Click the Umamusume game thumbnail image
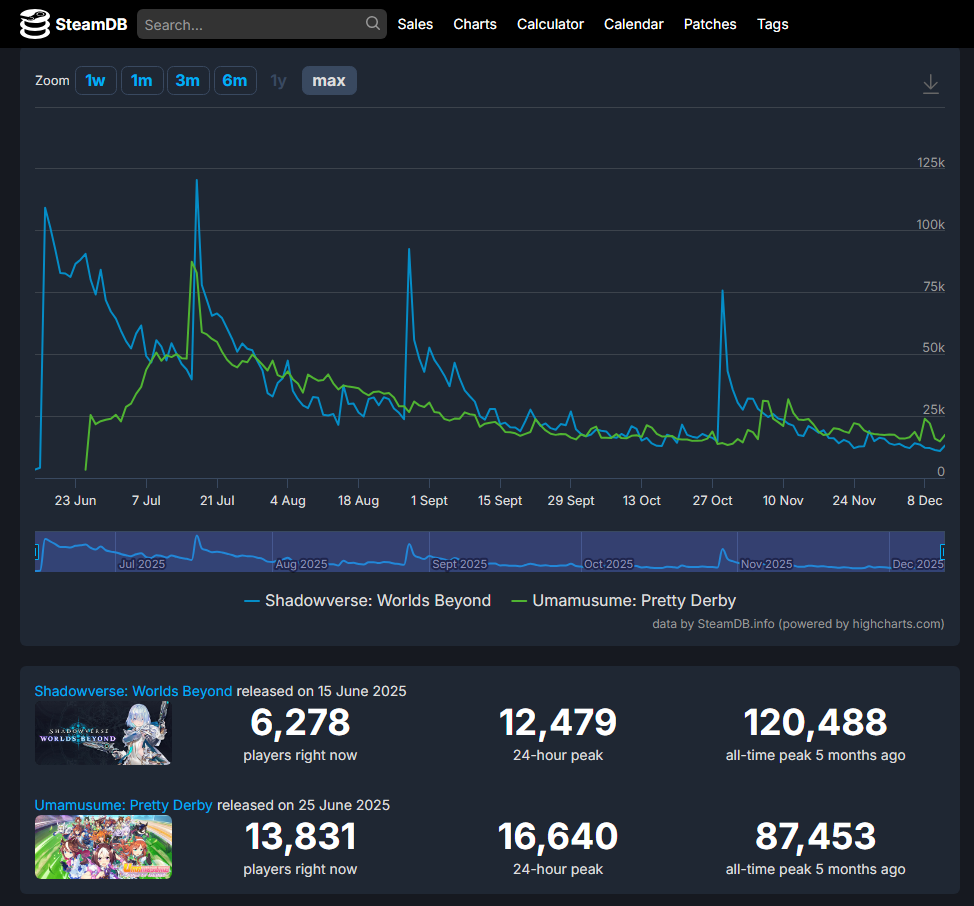Screen dimensions: 974x906 (103, 847)
